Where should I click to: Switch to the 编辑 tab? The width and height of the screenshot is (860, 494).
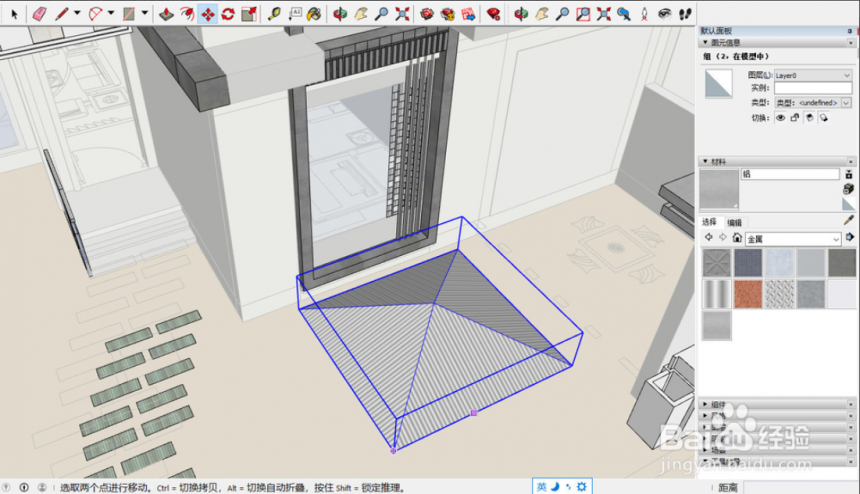point(734,223)
